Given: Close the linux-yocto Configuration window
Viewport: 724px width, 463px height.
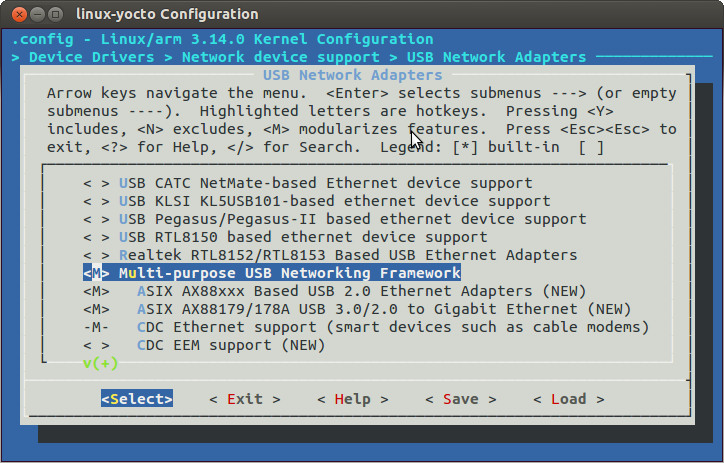Looking at the screenshot, I should [x=19, y=14].
